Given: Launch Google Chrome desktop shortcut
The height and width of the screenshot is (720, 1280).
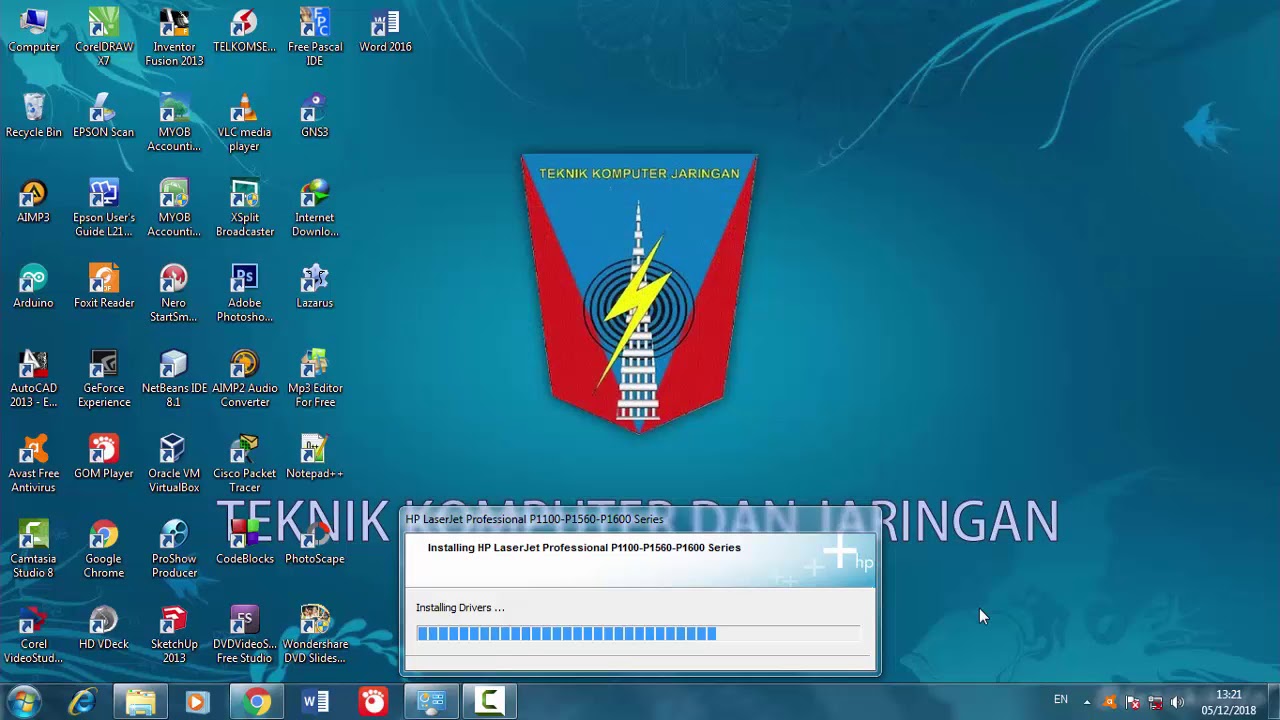Looking at the screenshot, I should click(104, 549).
